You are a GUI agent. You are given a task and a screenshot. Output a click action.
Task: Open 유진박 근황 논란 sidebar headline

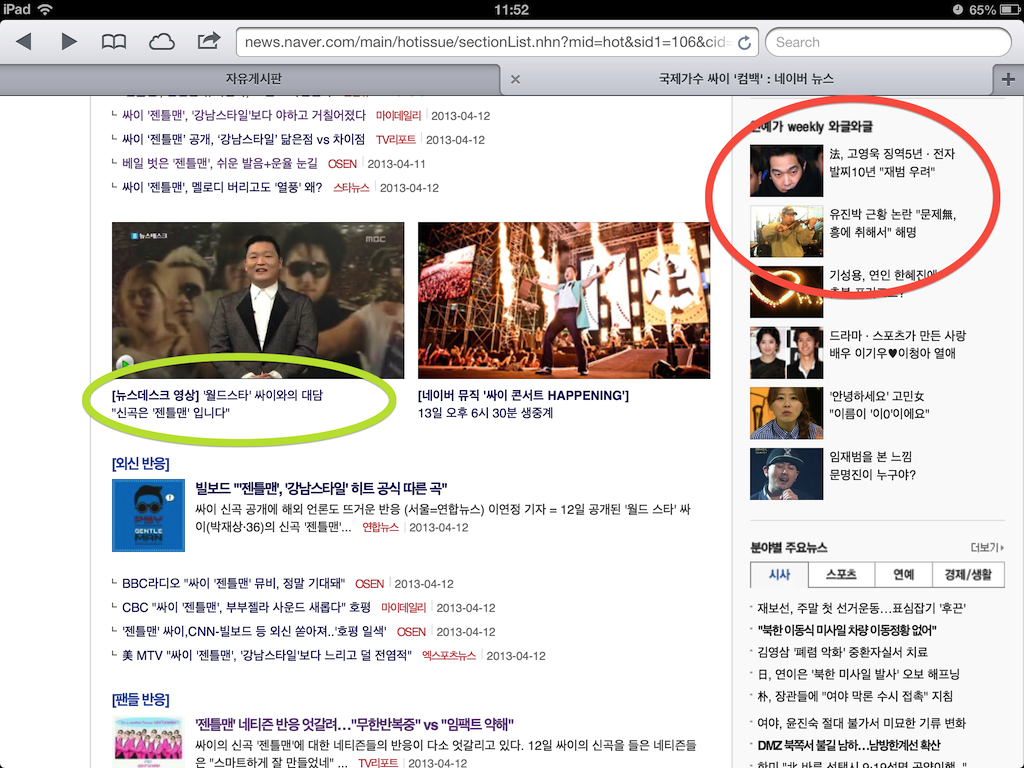893,223
